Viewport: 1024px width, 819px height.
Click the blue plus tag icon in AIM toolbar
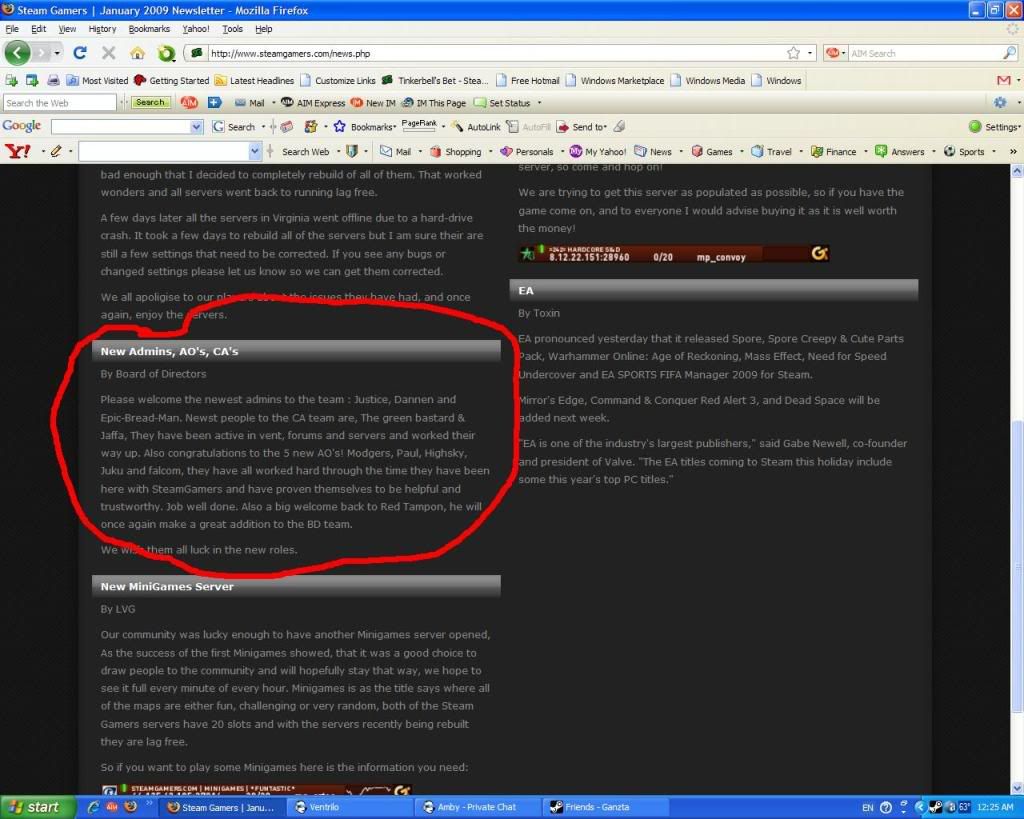coord(215,103)
